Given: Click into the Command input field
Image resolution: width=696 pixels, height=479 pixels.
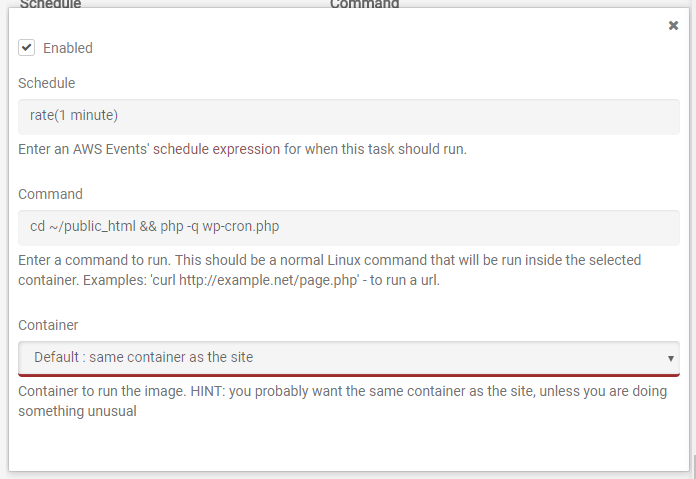Looking at the screenshot, I should (348, 226).
